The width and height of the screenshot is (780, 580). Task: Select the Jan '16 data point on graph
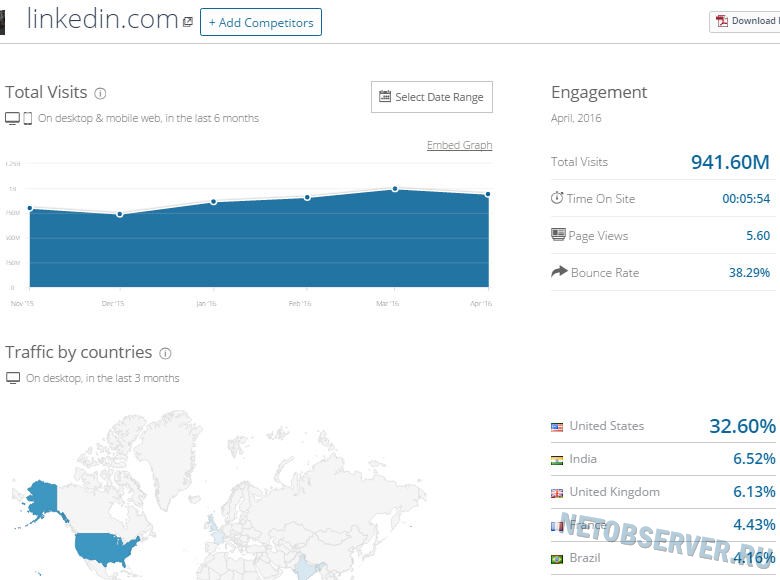tap(213, 202)
